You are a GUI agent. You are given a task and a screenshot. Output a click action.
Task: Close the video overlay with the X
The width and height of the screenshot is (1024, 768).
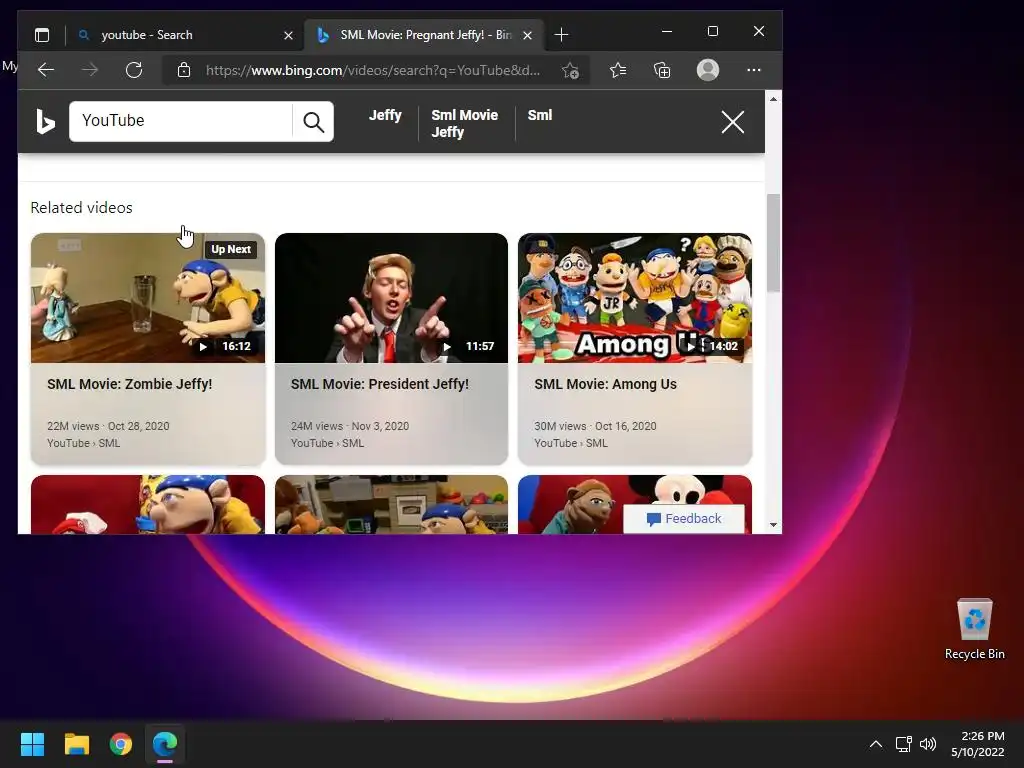(733, 121)
